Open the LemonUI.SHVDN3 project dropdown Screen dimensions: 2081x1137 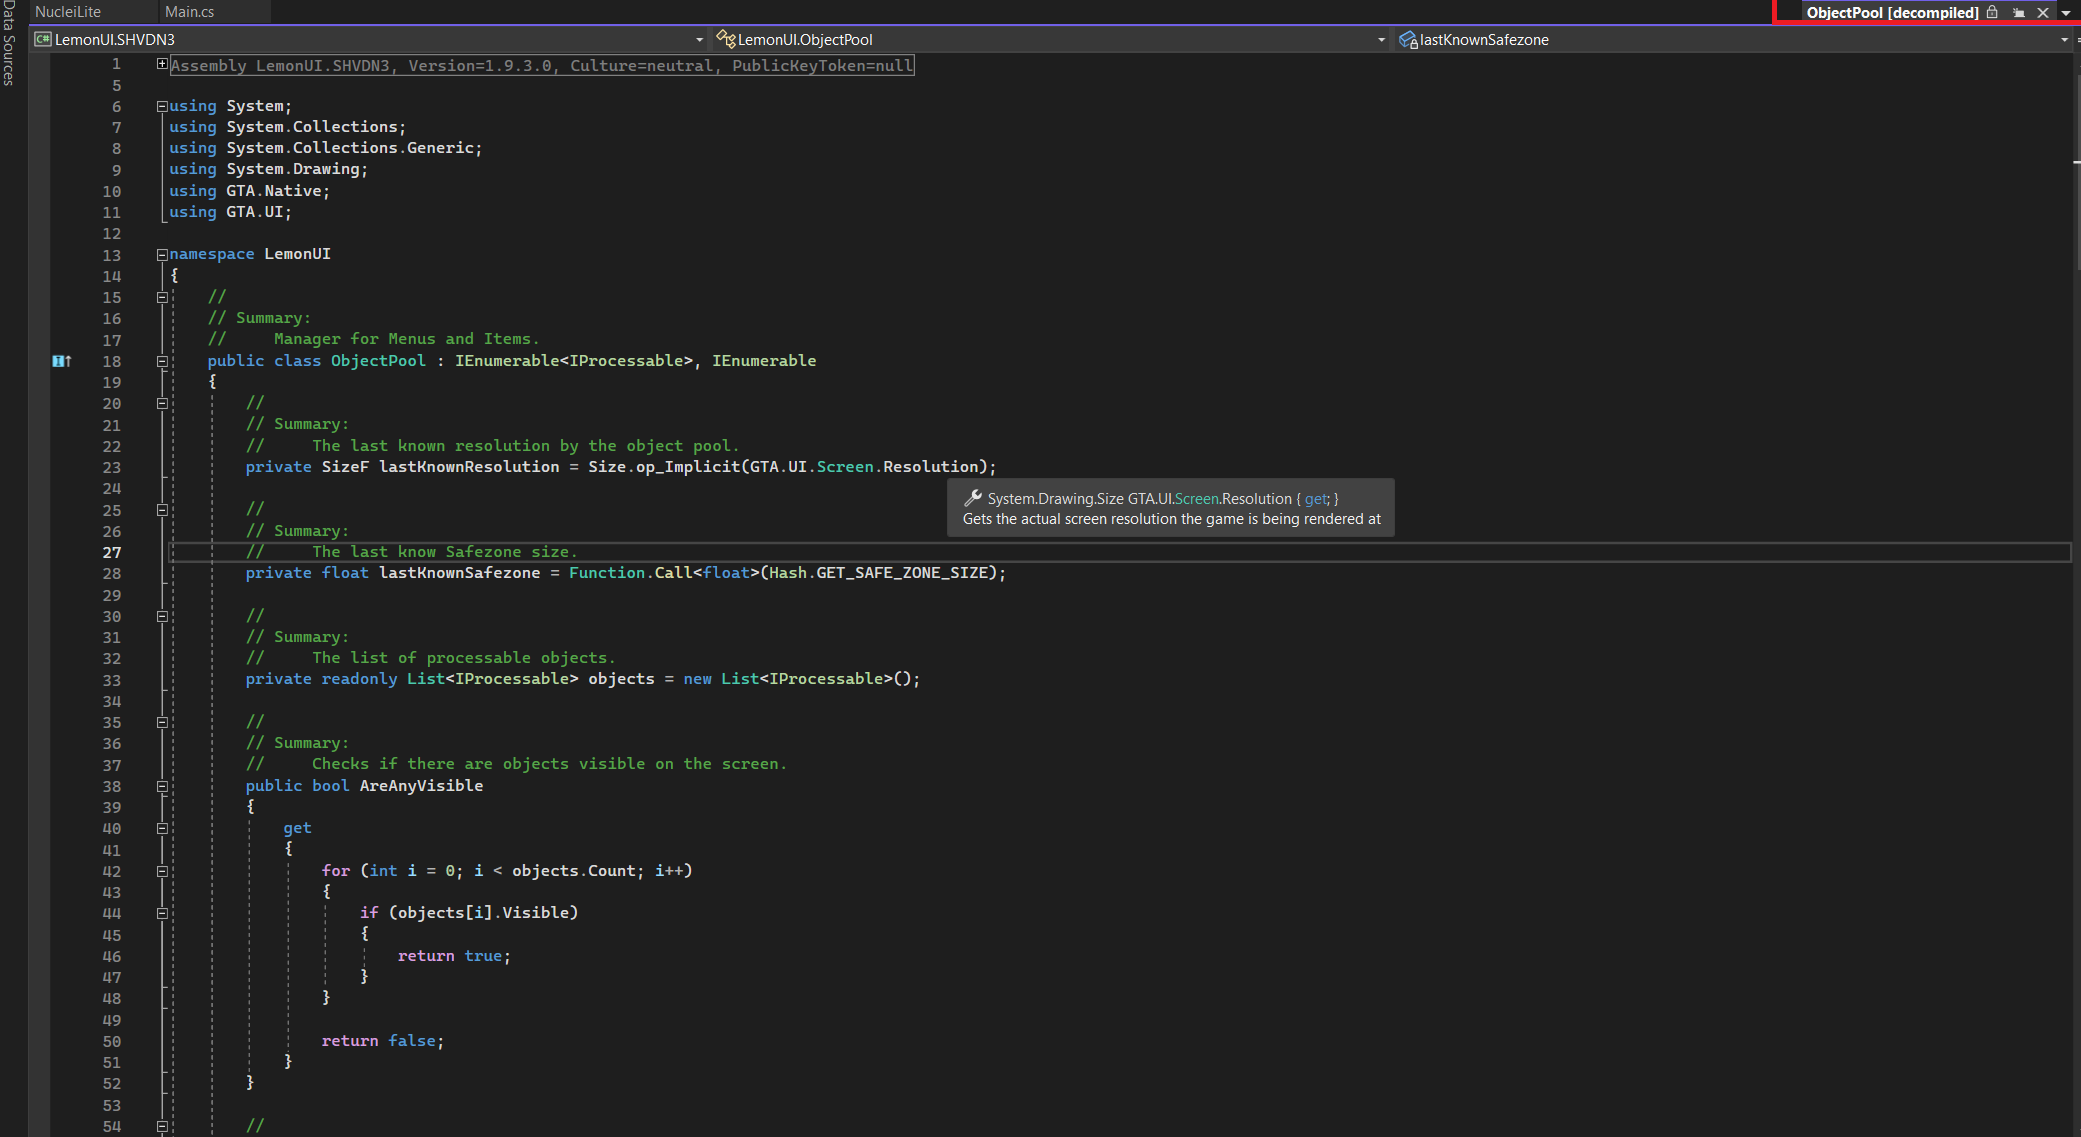(699, 40)
